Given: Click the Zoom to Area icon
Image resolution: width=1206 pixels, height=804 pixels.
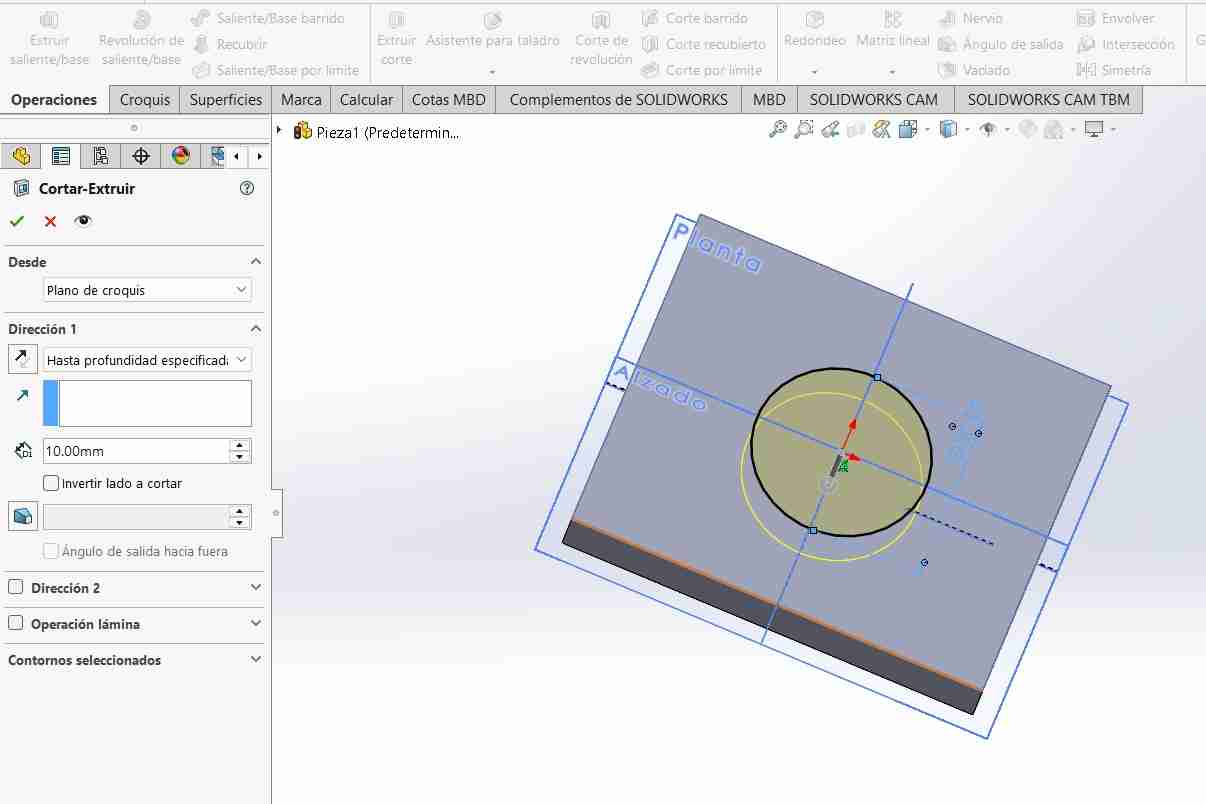Looking at the screenshot, I should pyautogui.click(x=804, y=130).
